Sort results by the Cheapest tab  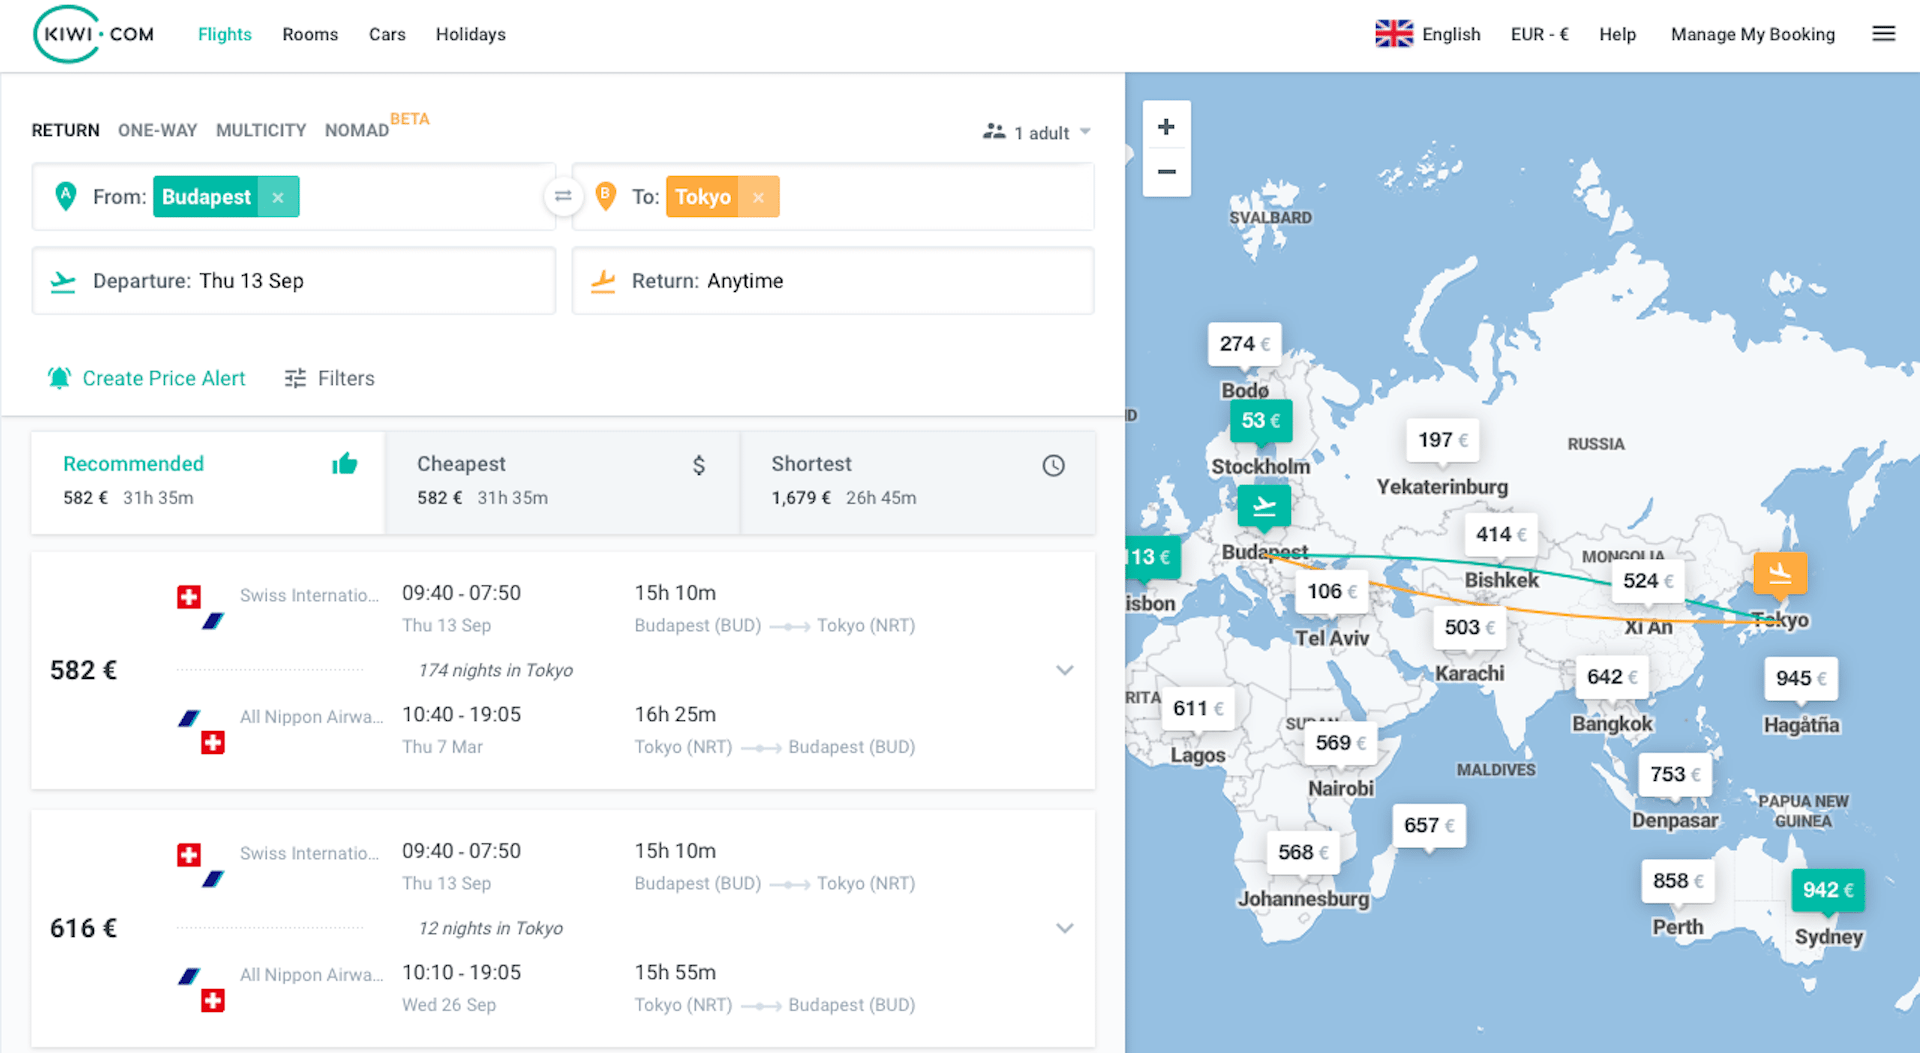(561, 481)
